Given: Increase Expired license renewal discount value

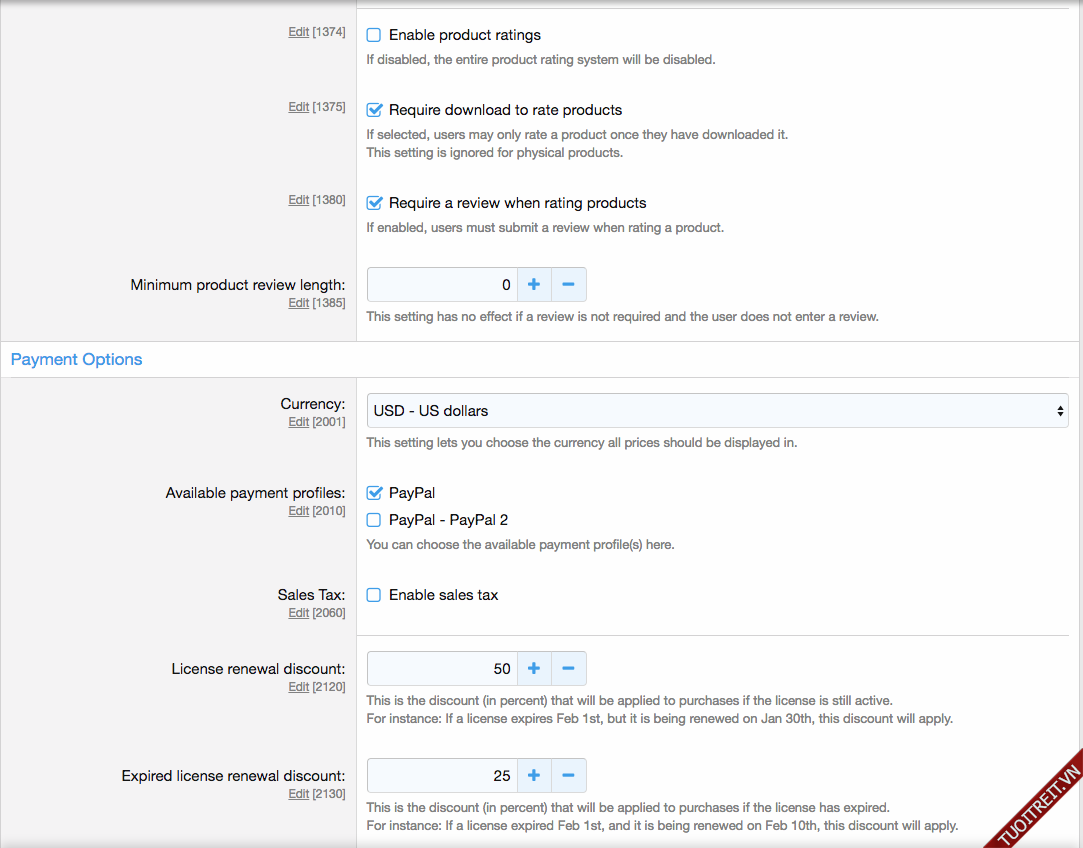Looking at the screenshot, I should tap(534, 776).
